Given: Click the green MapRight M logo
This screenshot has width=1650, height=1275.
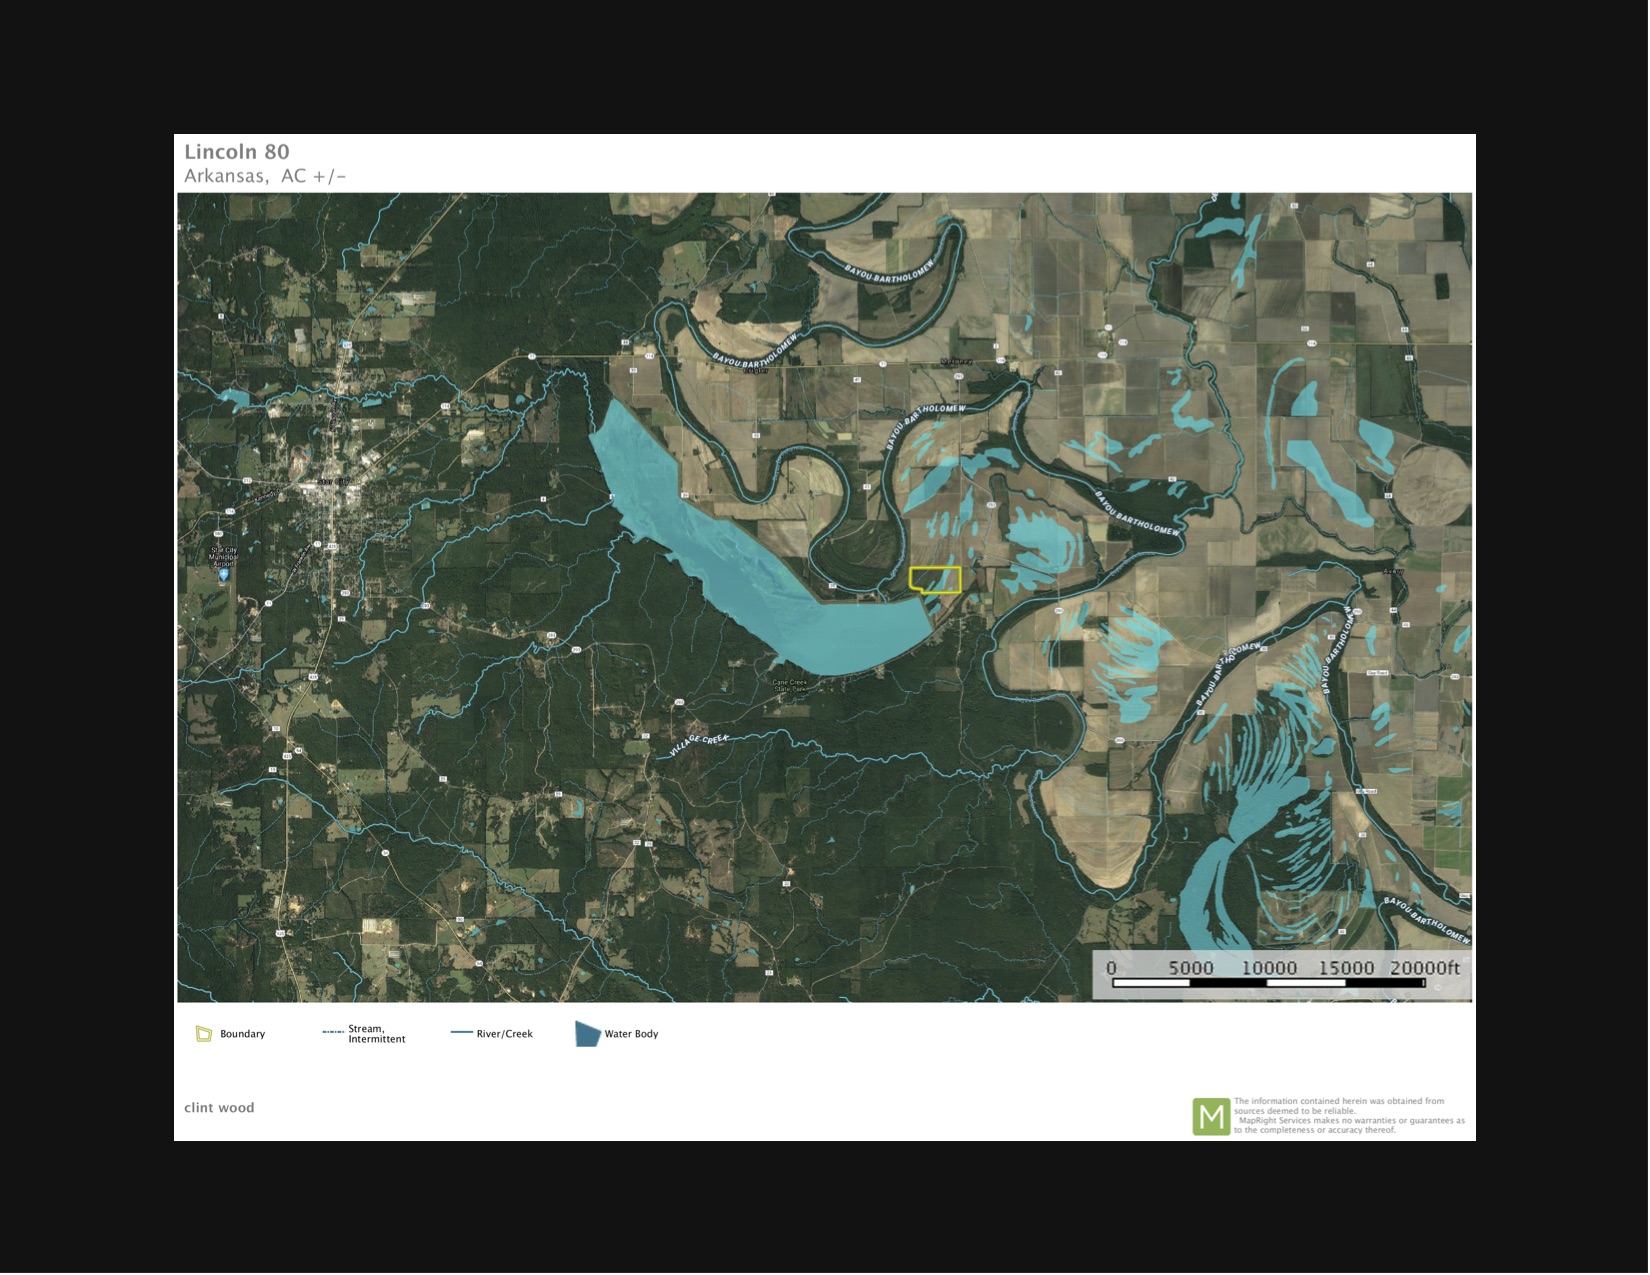Looking at the screenshot, I should [1211, 1116].
